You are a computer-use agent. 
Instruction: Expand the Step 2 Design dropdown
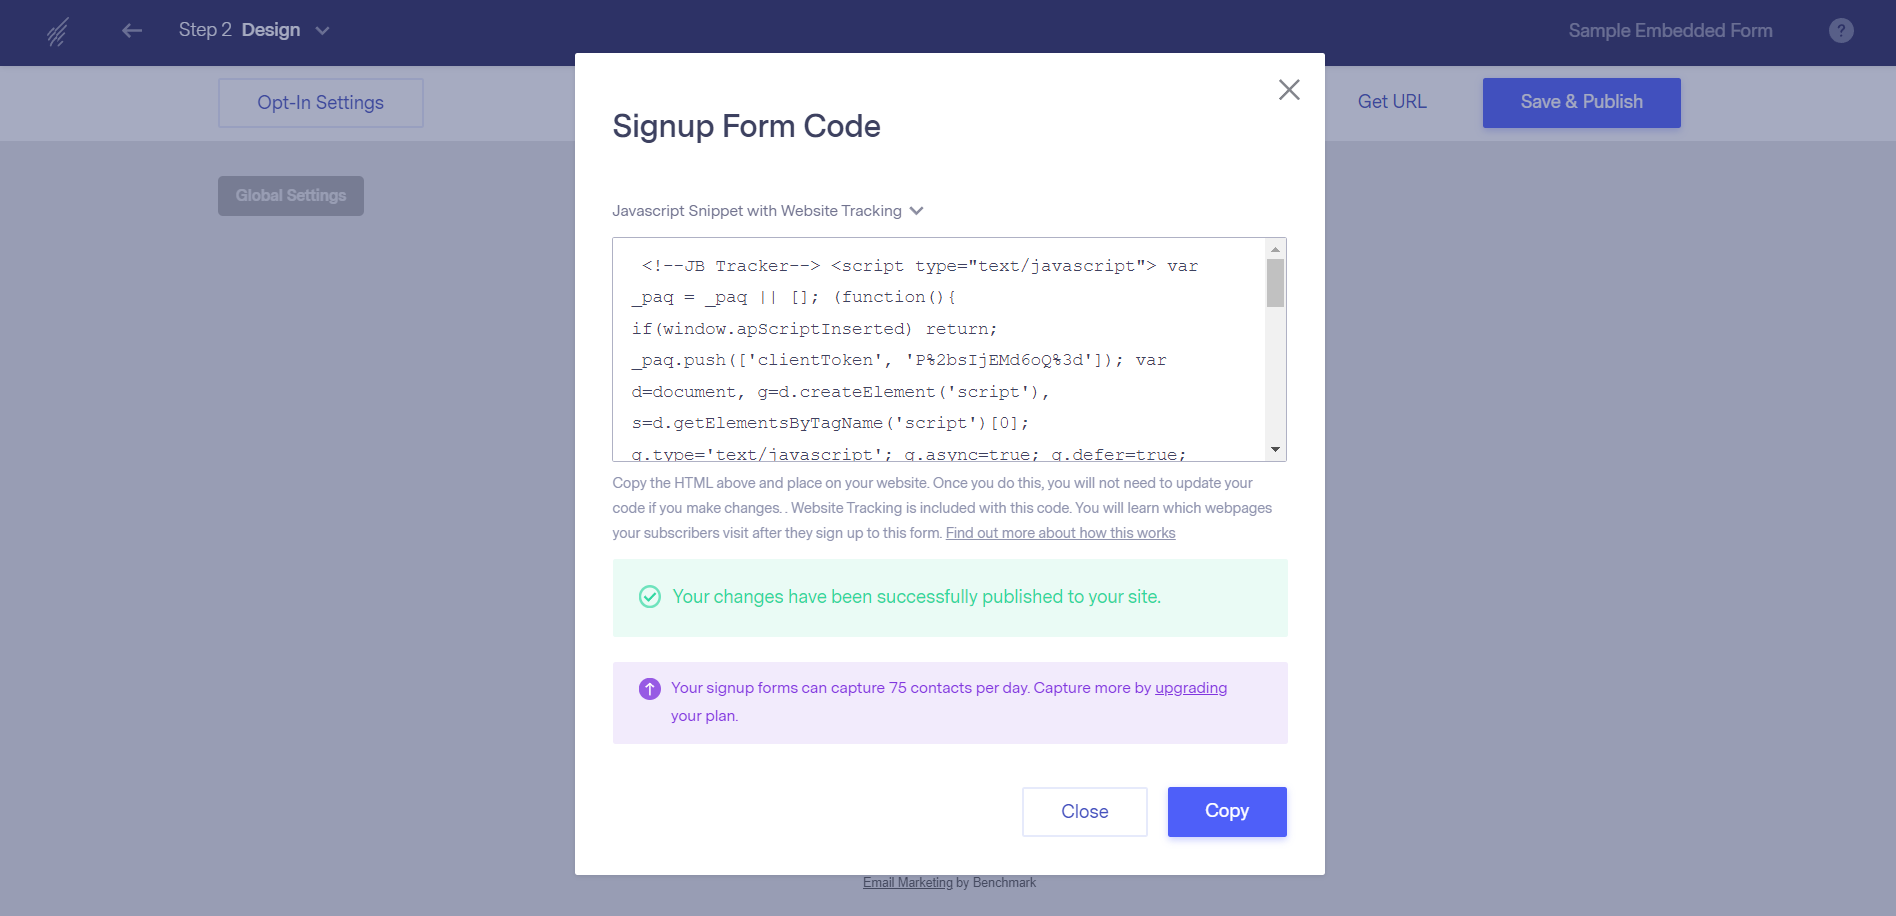322,31
